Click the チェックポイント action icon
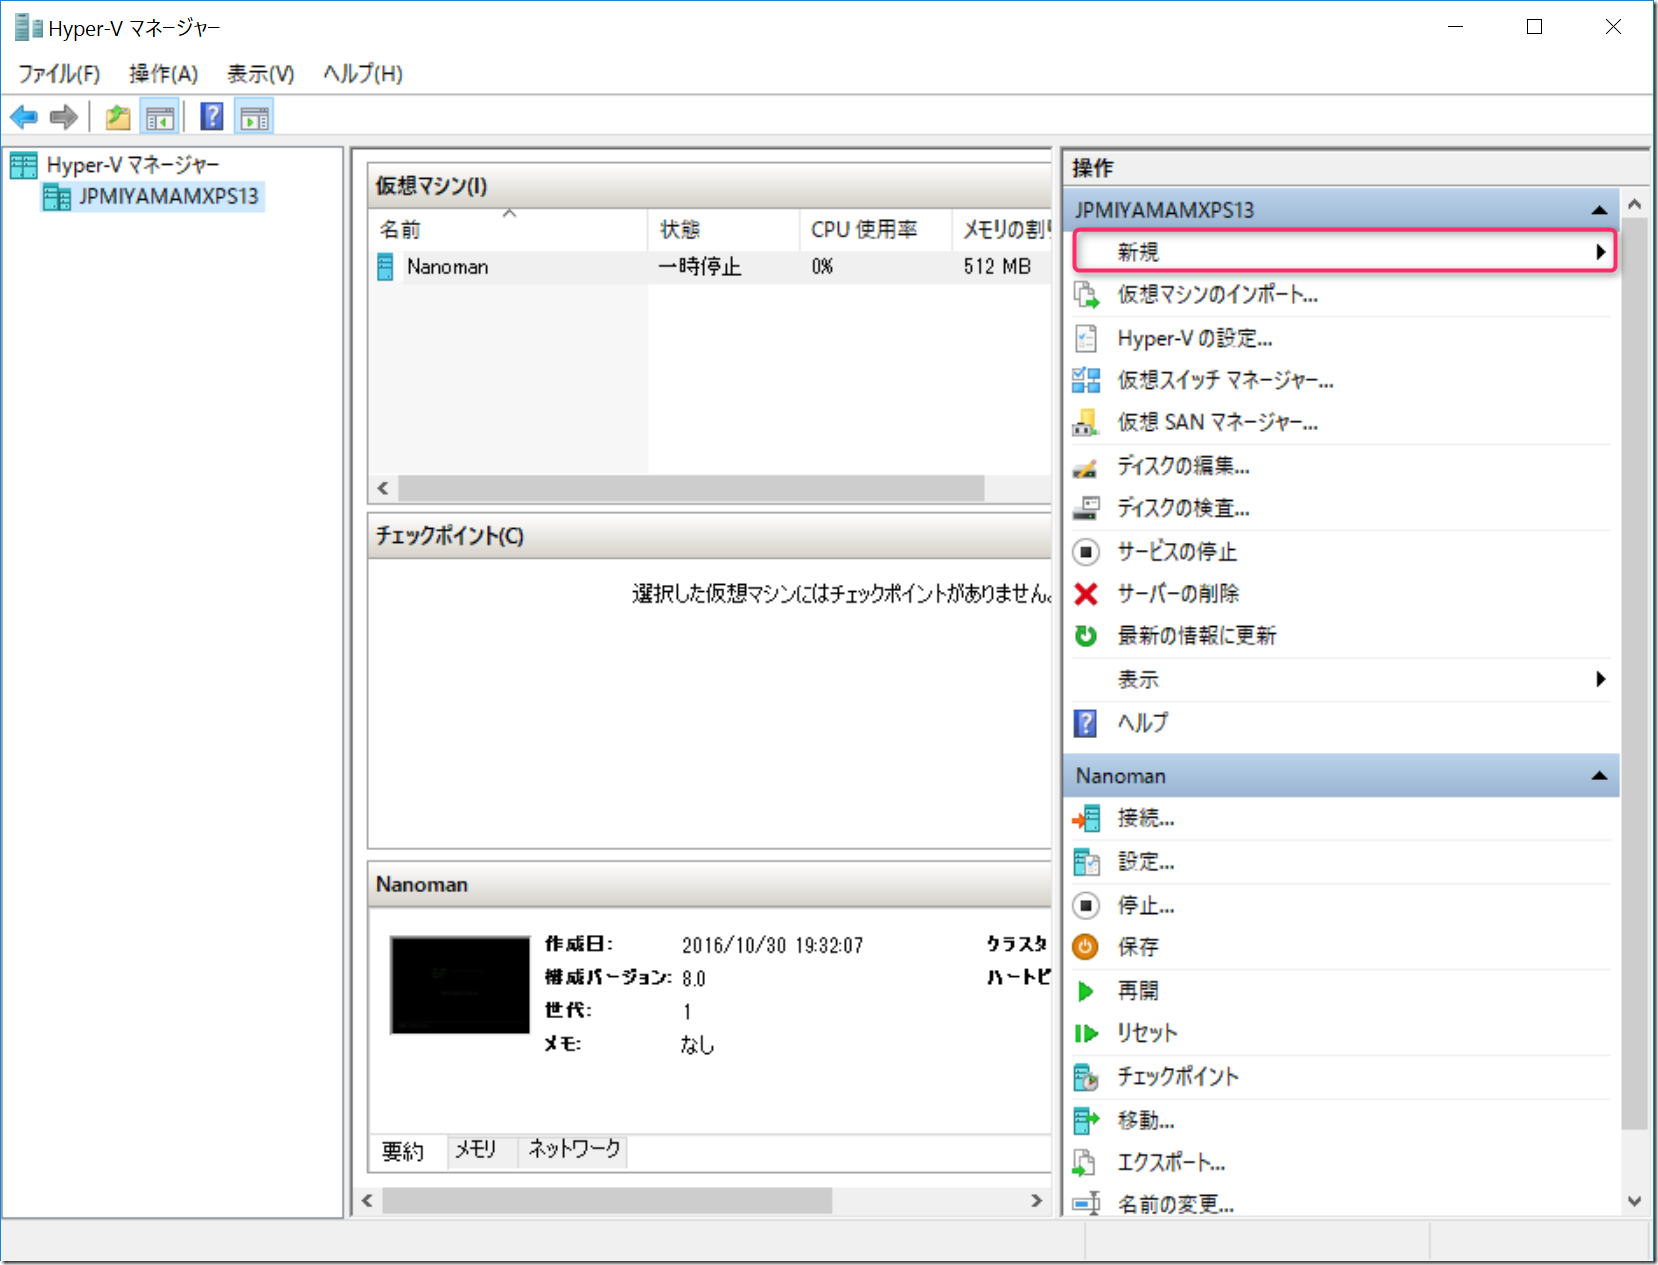Viewport: 1658px width, 1265px height. (1086, 1077)
